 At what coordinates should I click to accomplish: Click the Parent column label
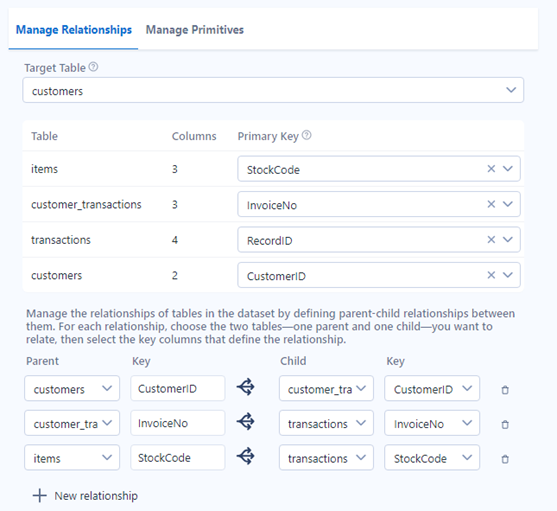(x=42, y=361)
